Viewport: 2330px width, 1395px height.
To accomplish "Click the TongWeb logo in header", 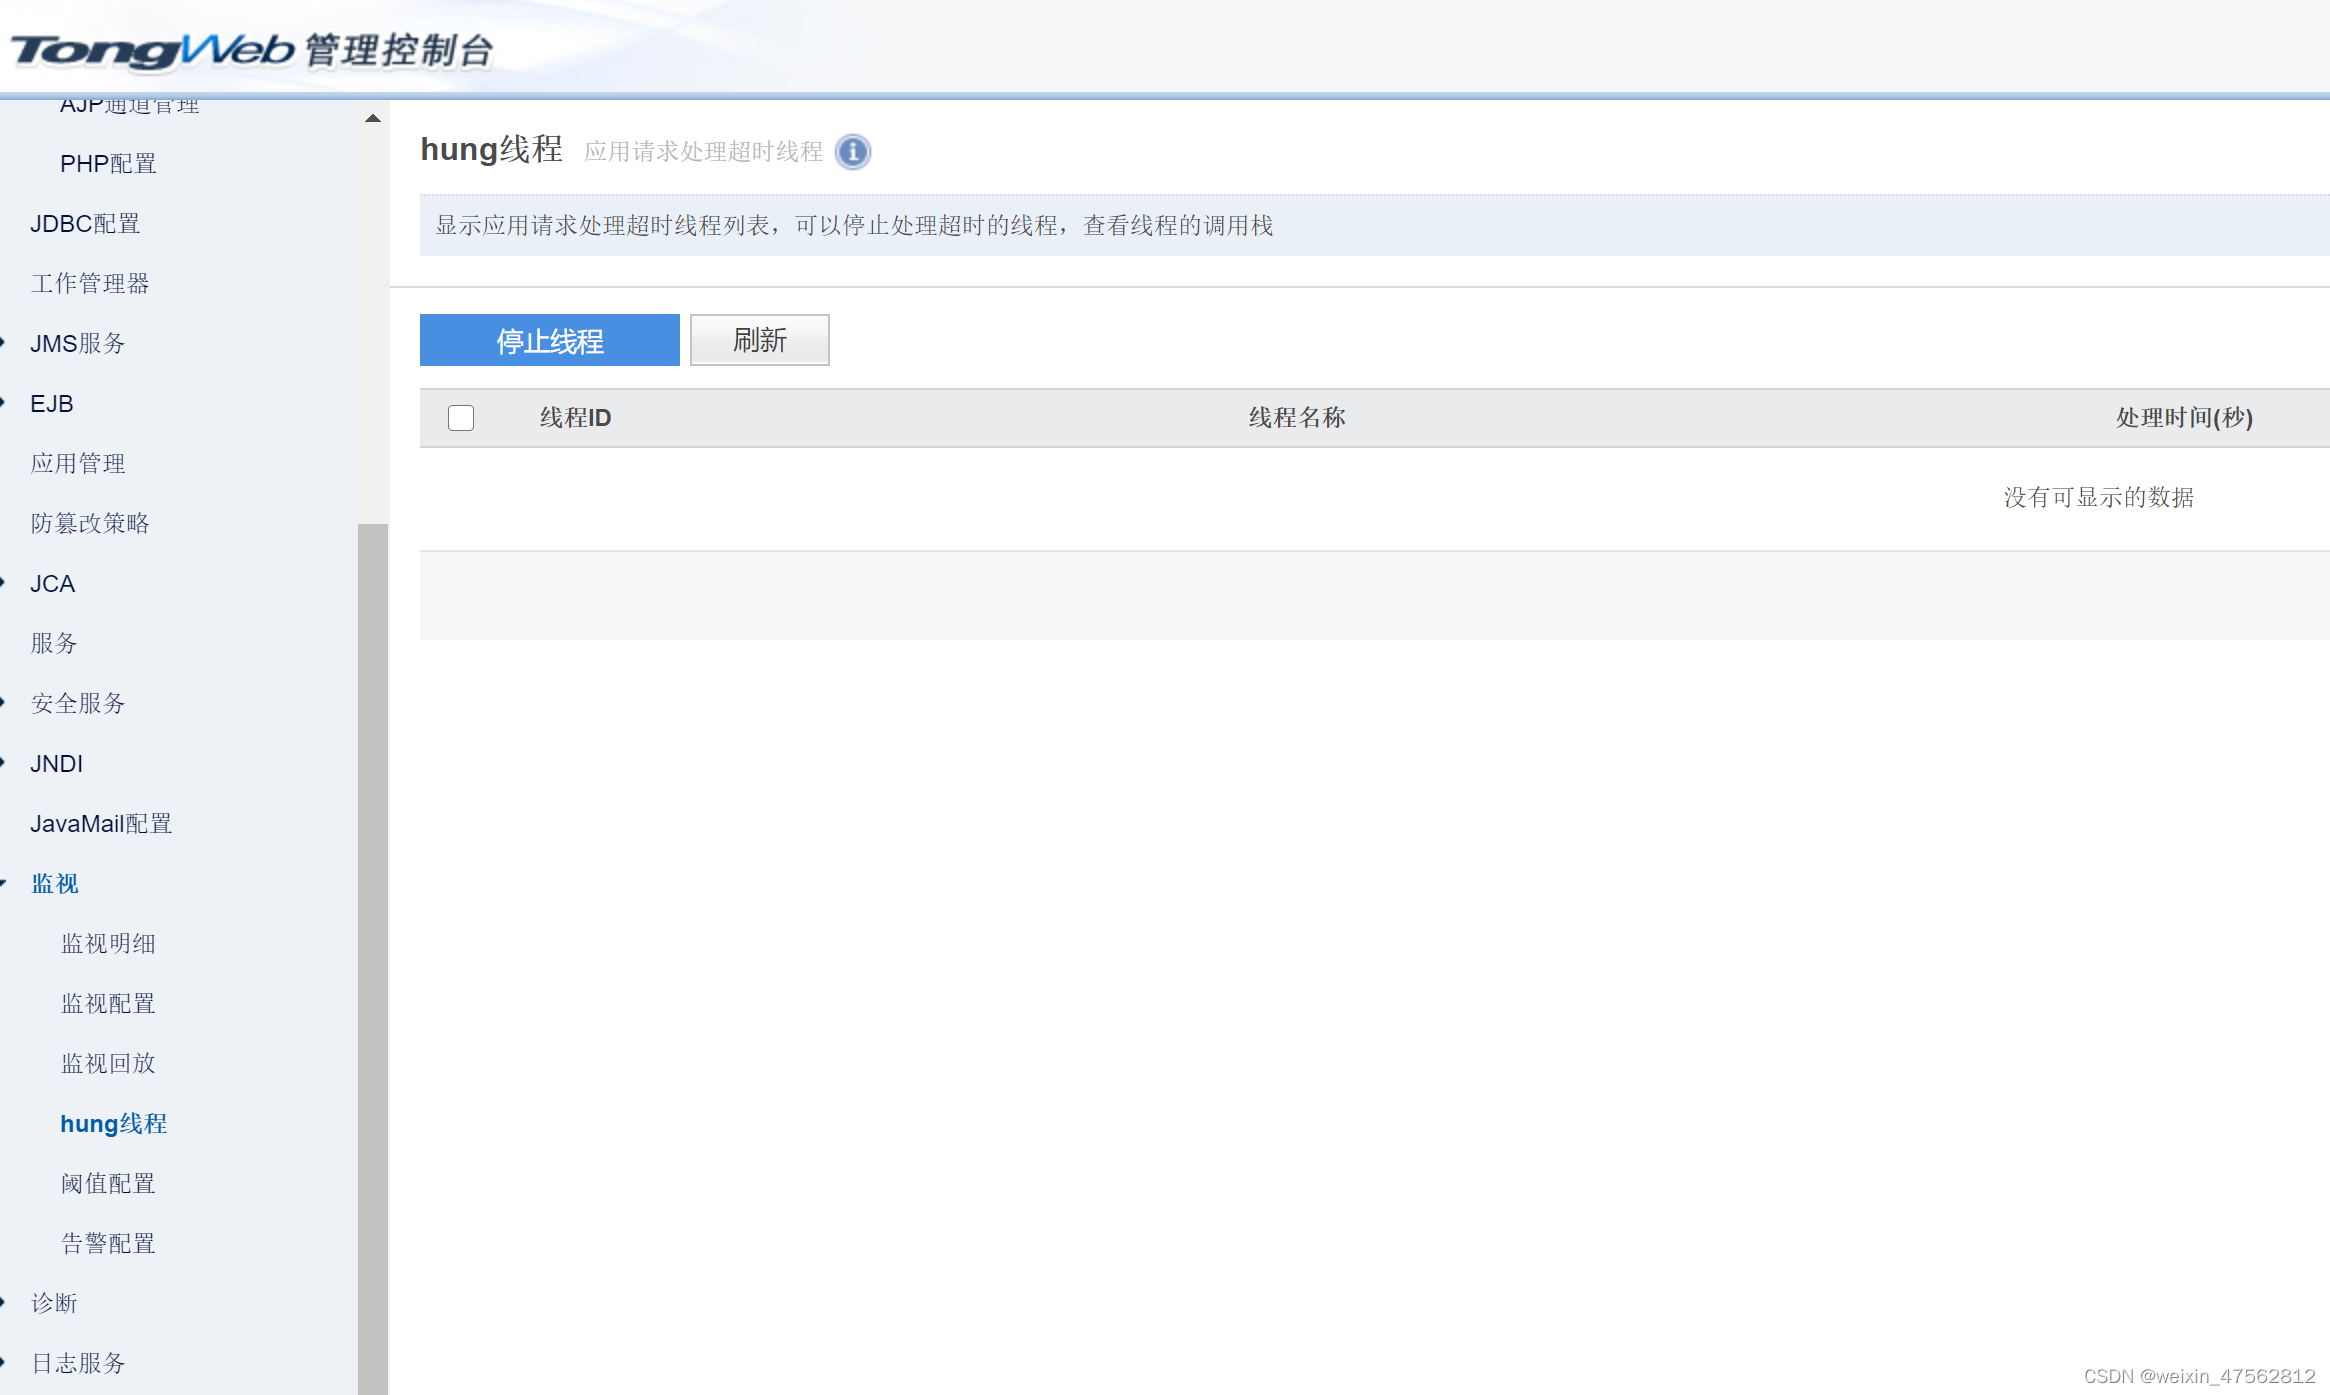I will click(x=152, y=50).
